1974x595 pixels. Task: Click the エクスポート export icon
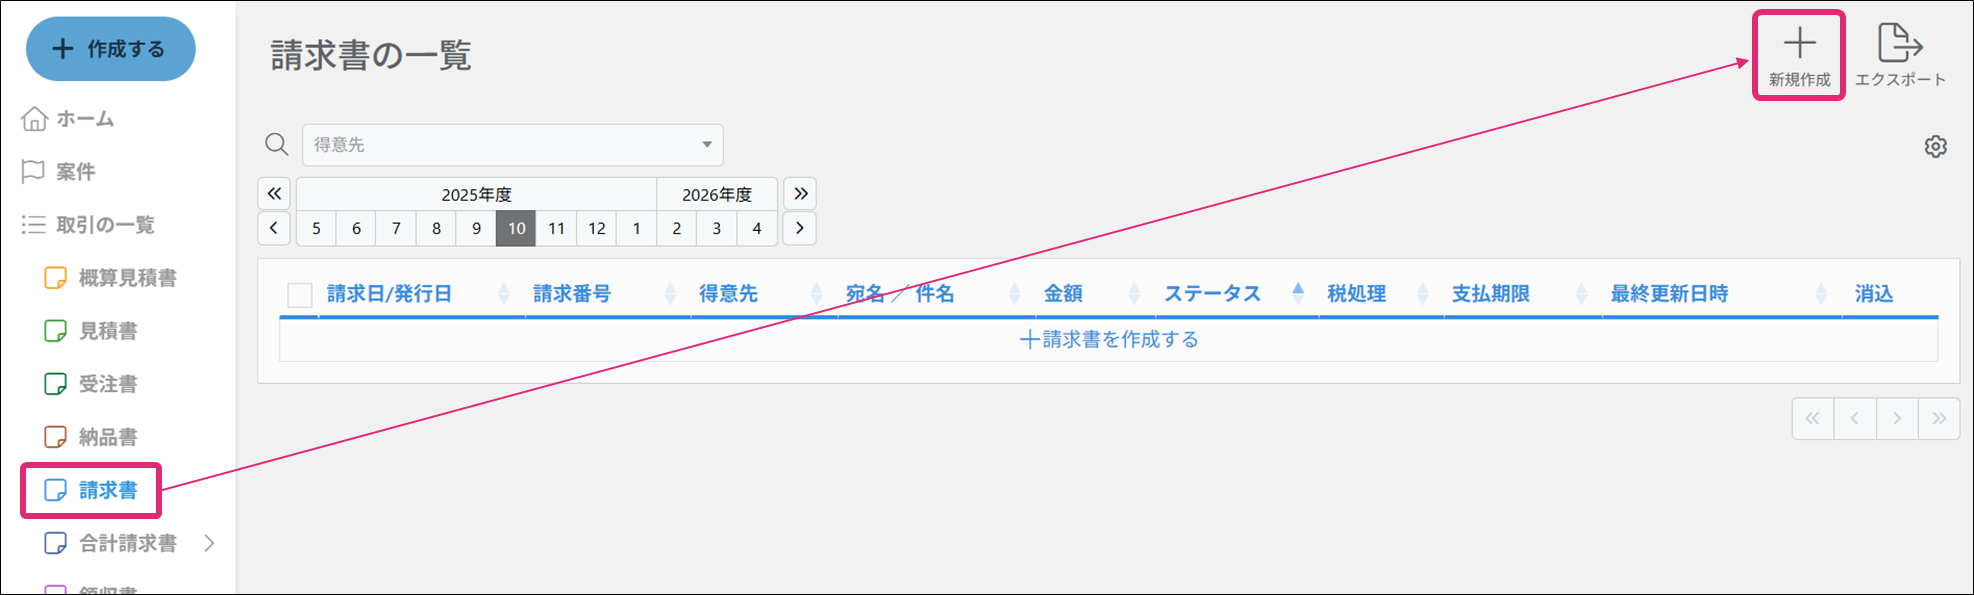[1899, 44]
